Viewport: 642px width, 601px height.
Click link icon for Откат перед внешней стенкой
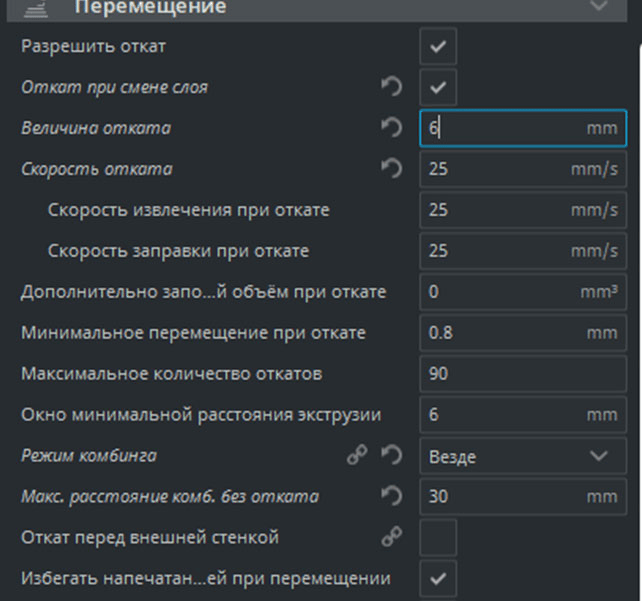click(392, 537)
